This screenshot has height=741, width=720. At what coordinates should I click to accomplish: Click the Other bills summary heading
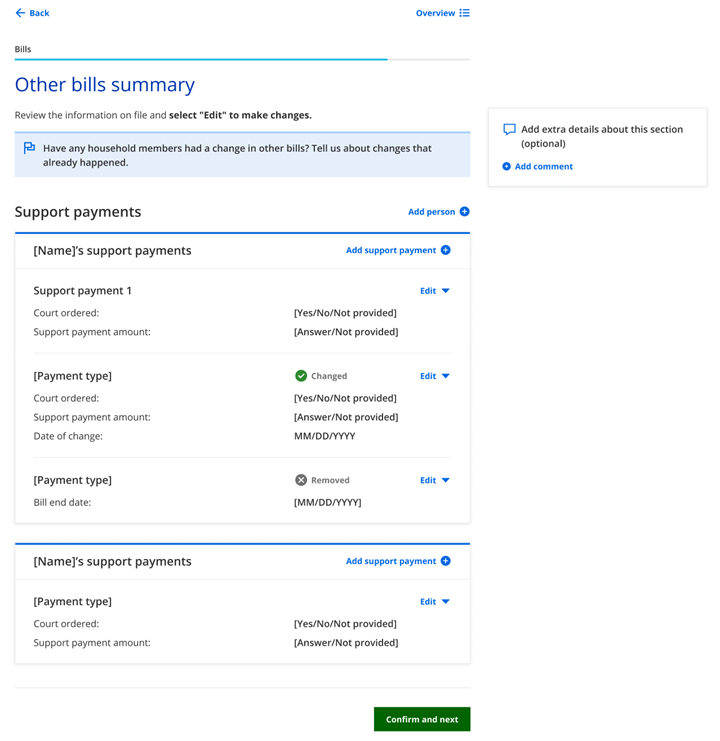click(105, 85)
